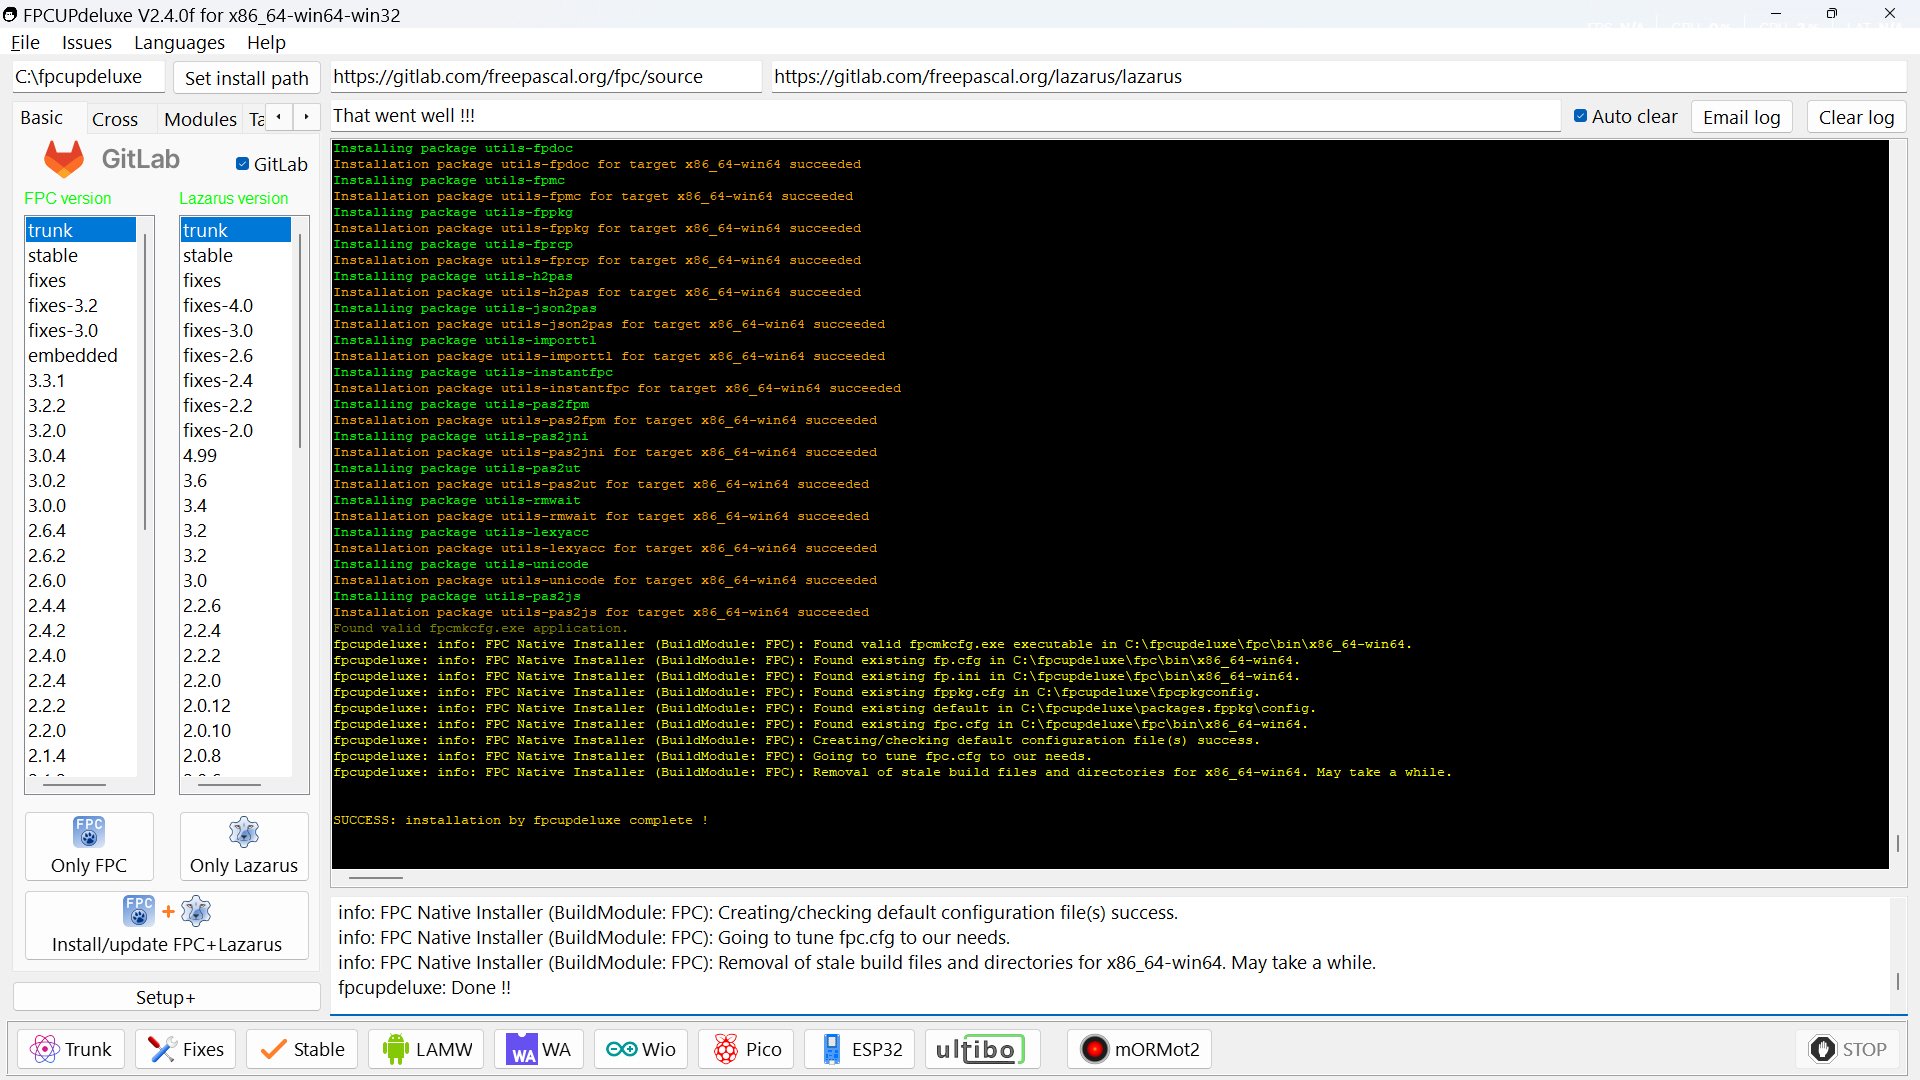Click the Trunk preset icon button
1920x1080 pixels.
click(x=71, y=1049)
